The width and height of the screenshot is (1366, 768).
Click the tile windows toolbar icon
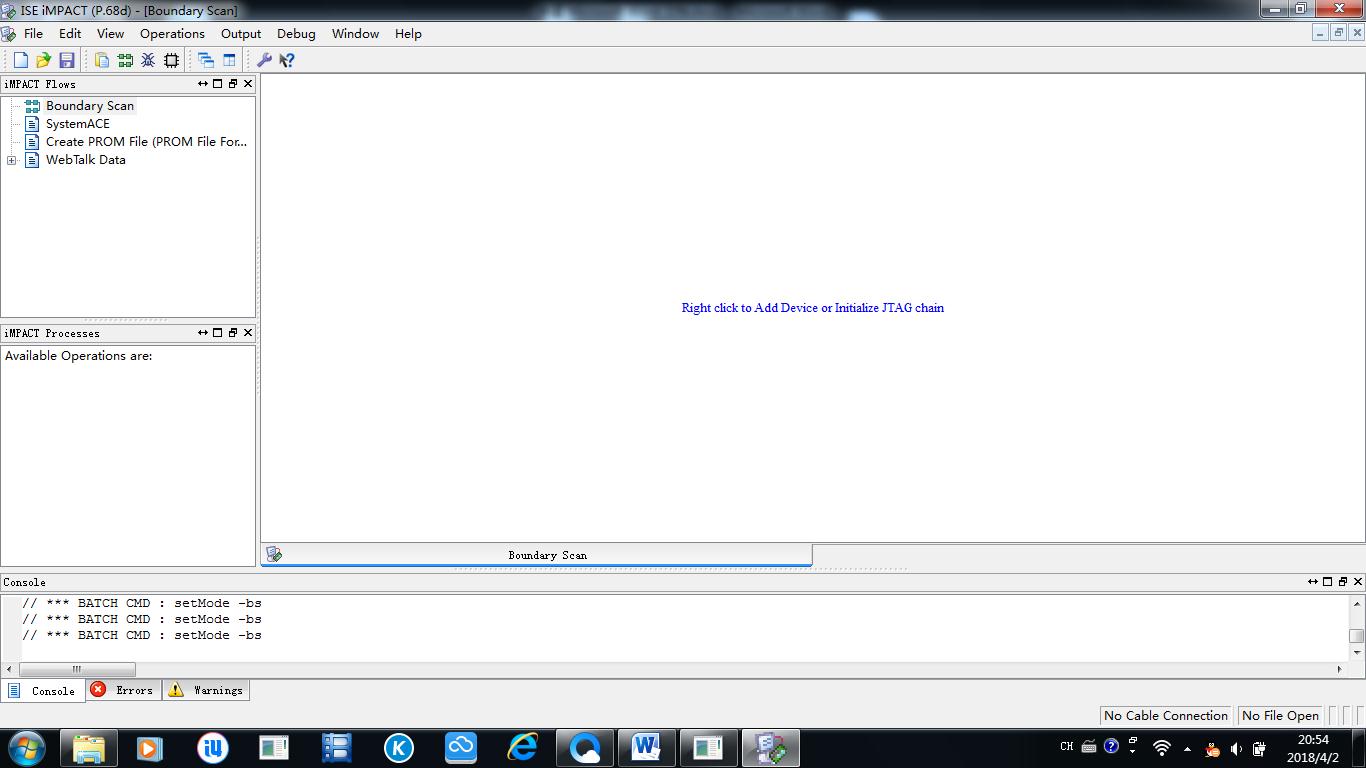[x=229, y=60]
